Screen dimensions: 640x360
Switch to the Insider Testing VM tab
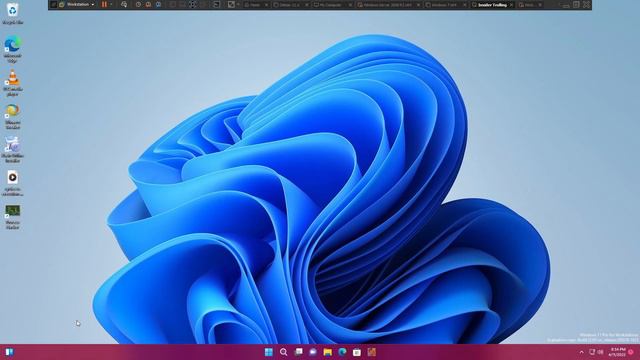492,5
